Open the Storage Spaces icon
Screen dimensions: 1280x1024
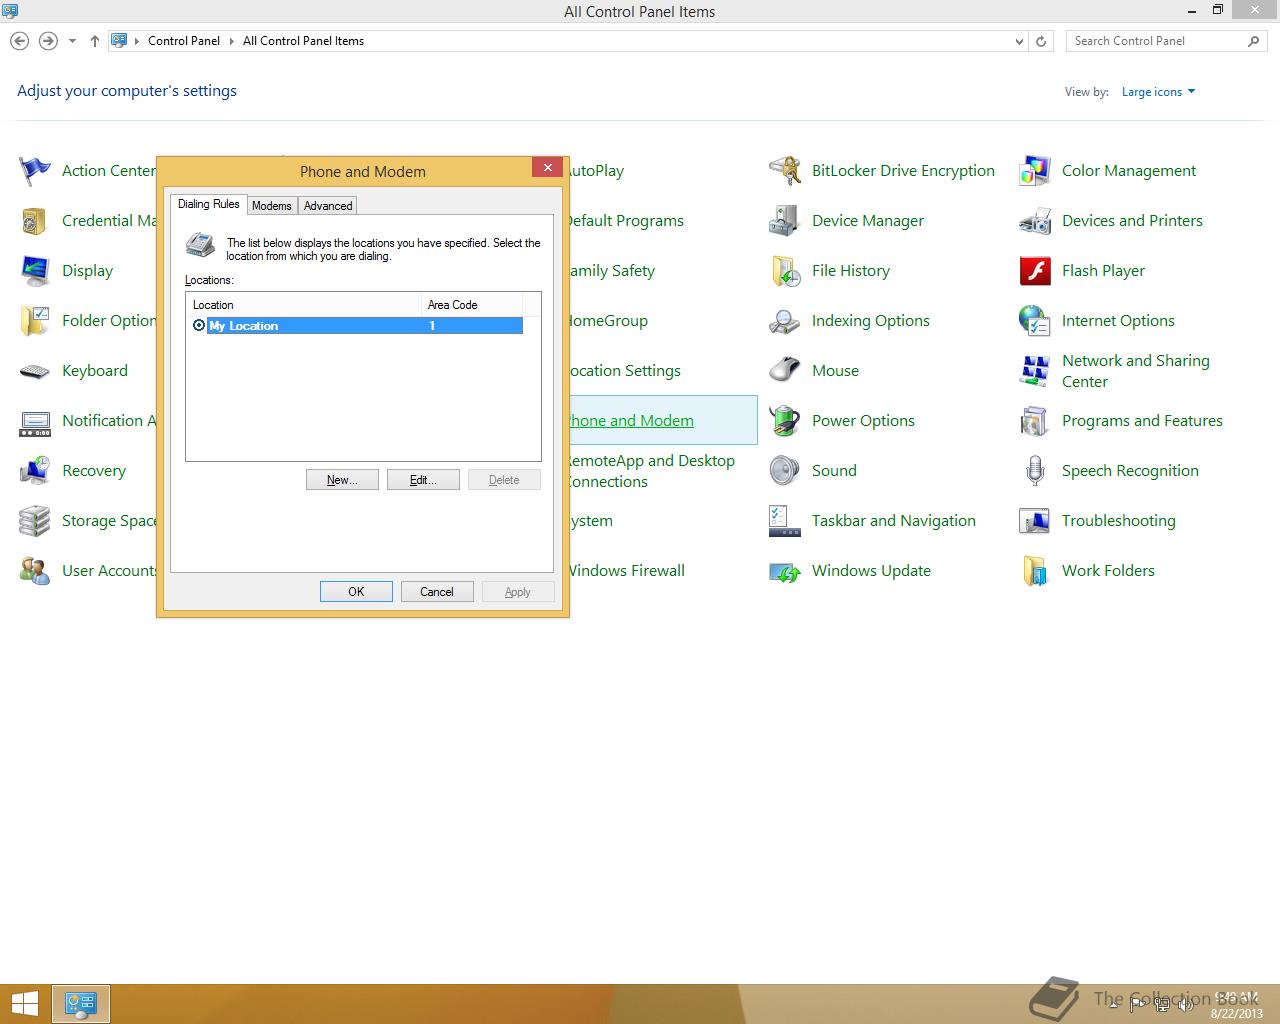click(35, 521)
